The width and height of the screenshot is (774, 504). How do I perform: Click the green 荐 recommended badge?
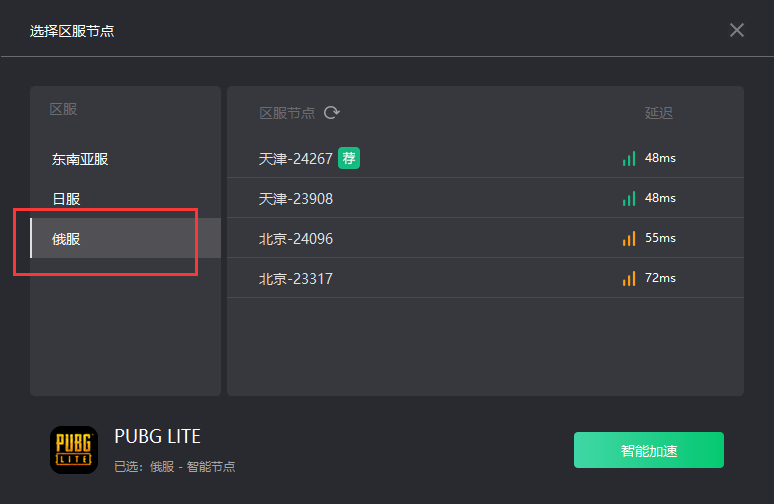tap(348, 158)
